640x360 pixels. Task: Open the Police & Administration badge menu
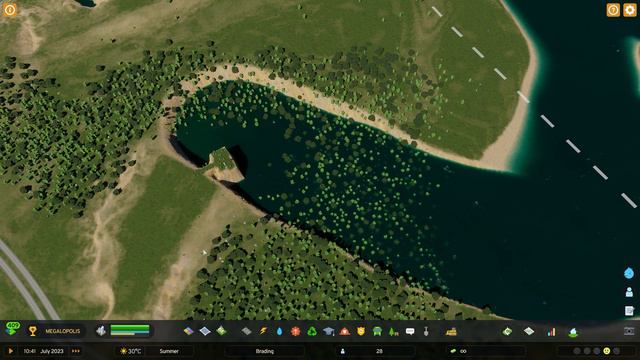tap(361, 331)
